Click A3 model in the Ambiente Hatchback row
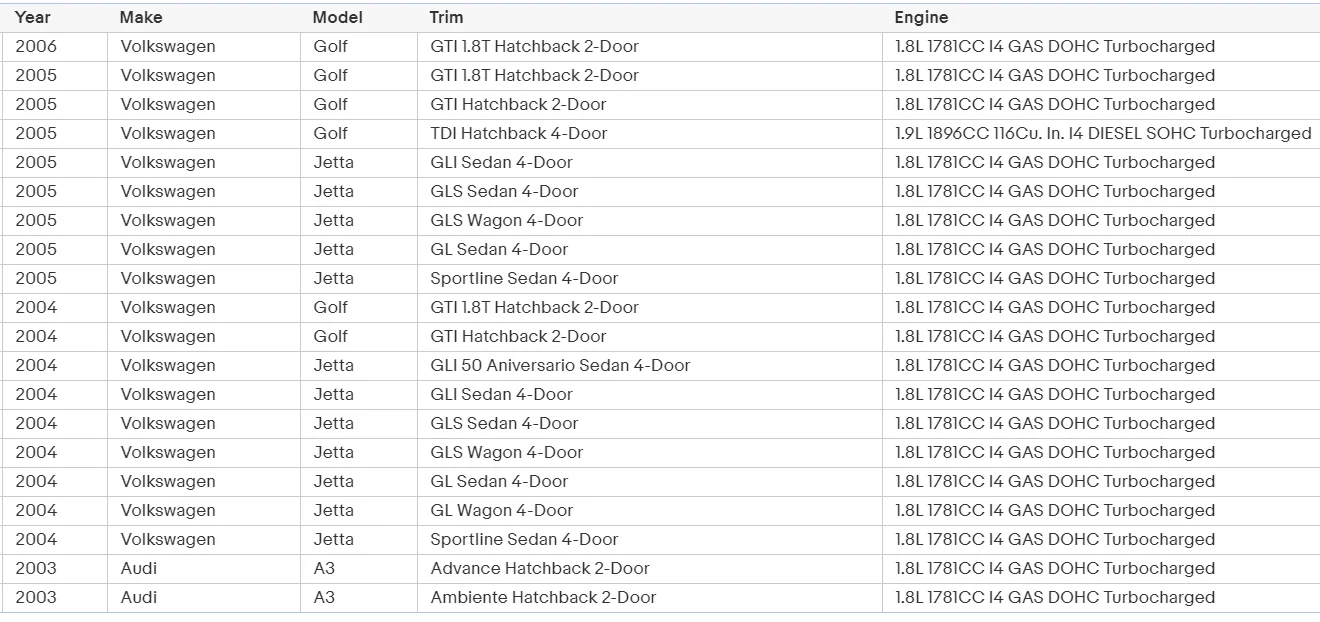The image size is (1320, 622). 324,597
